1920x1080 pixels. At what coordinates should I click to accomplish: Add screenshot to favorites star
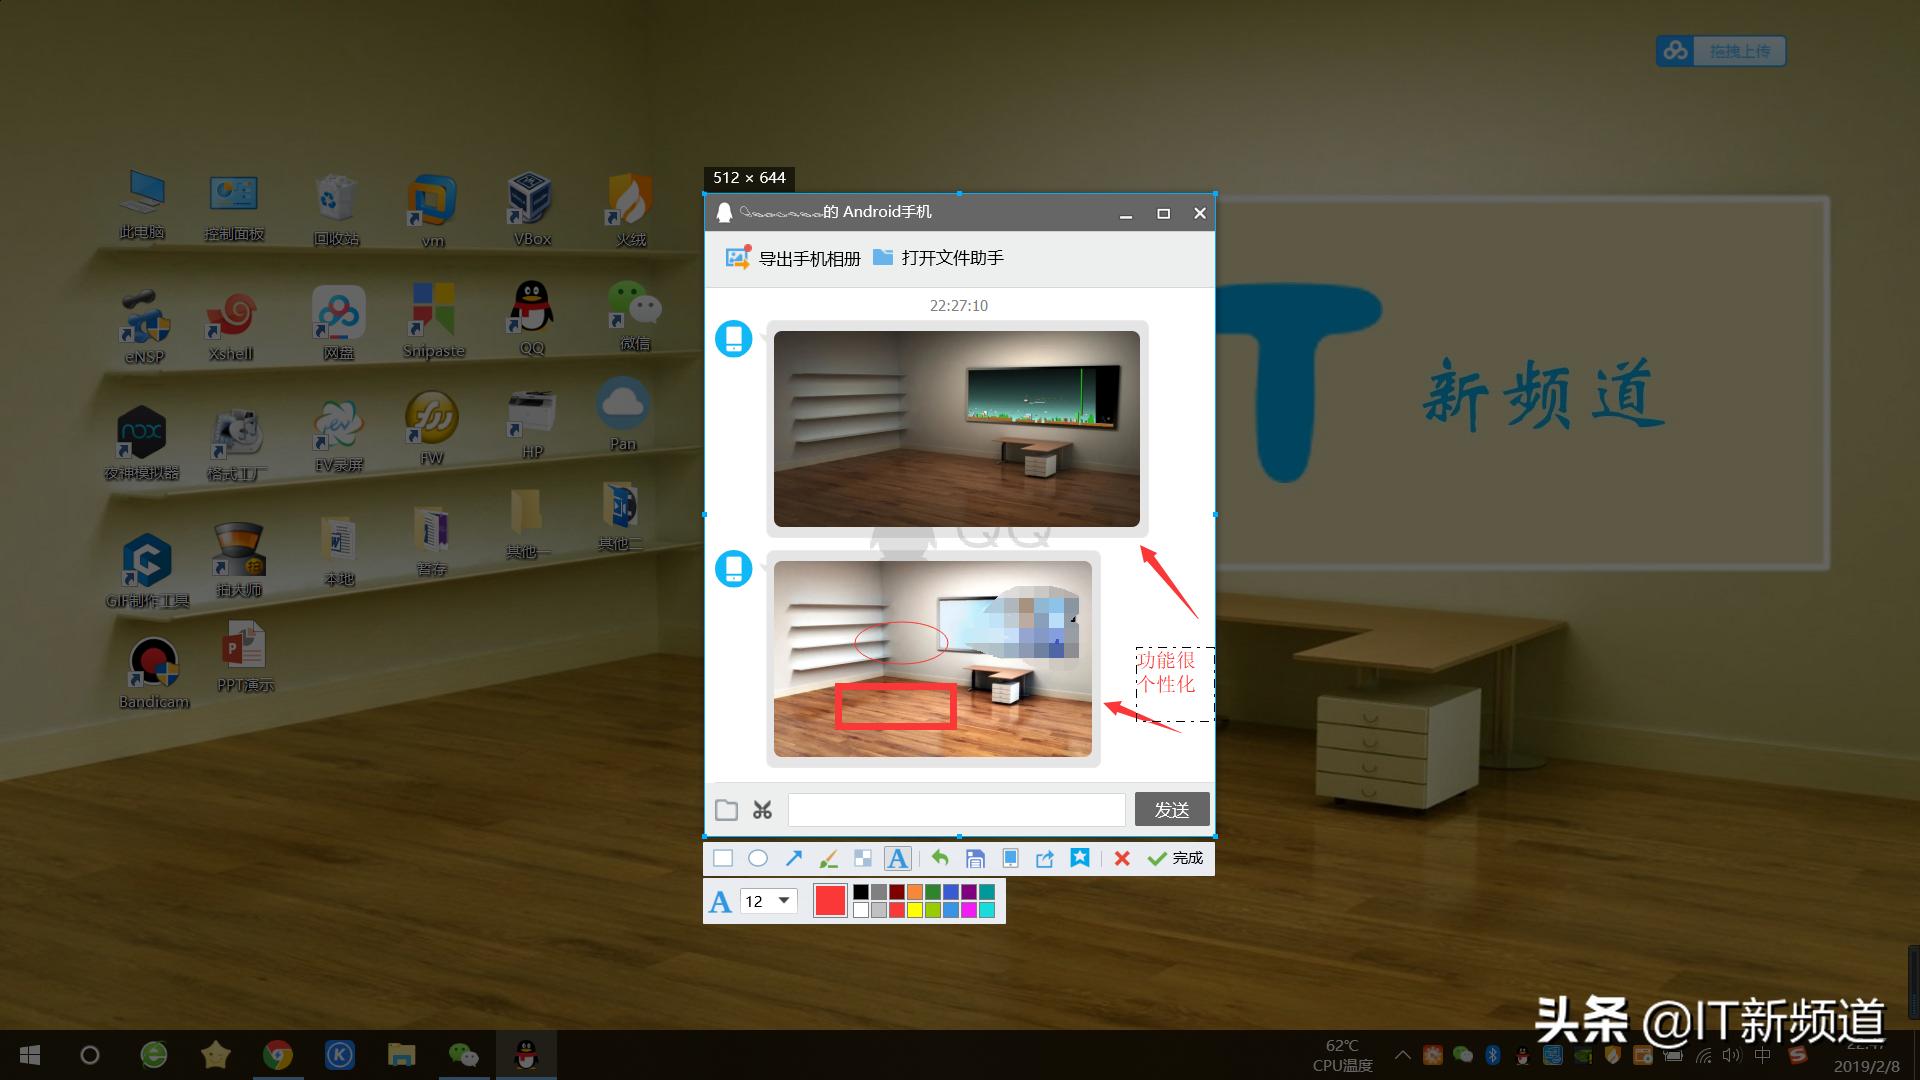click(1080, 858)
